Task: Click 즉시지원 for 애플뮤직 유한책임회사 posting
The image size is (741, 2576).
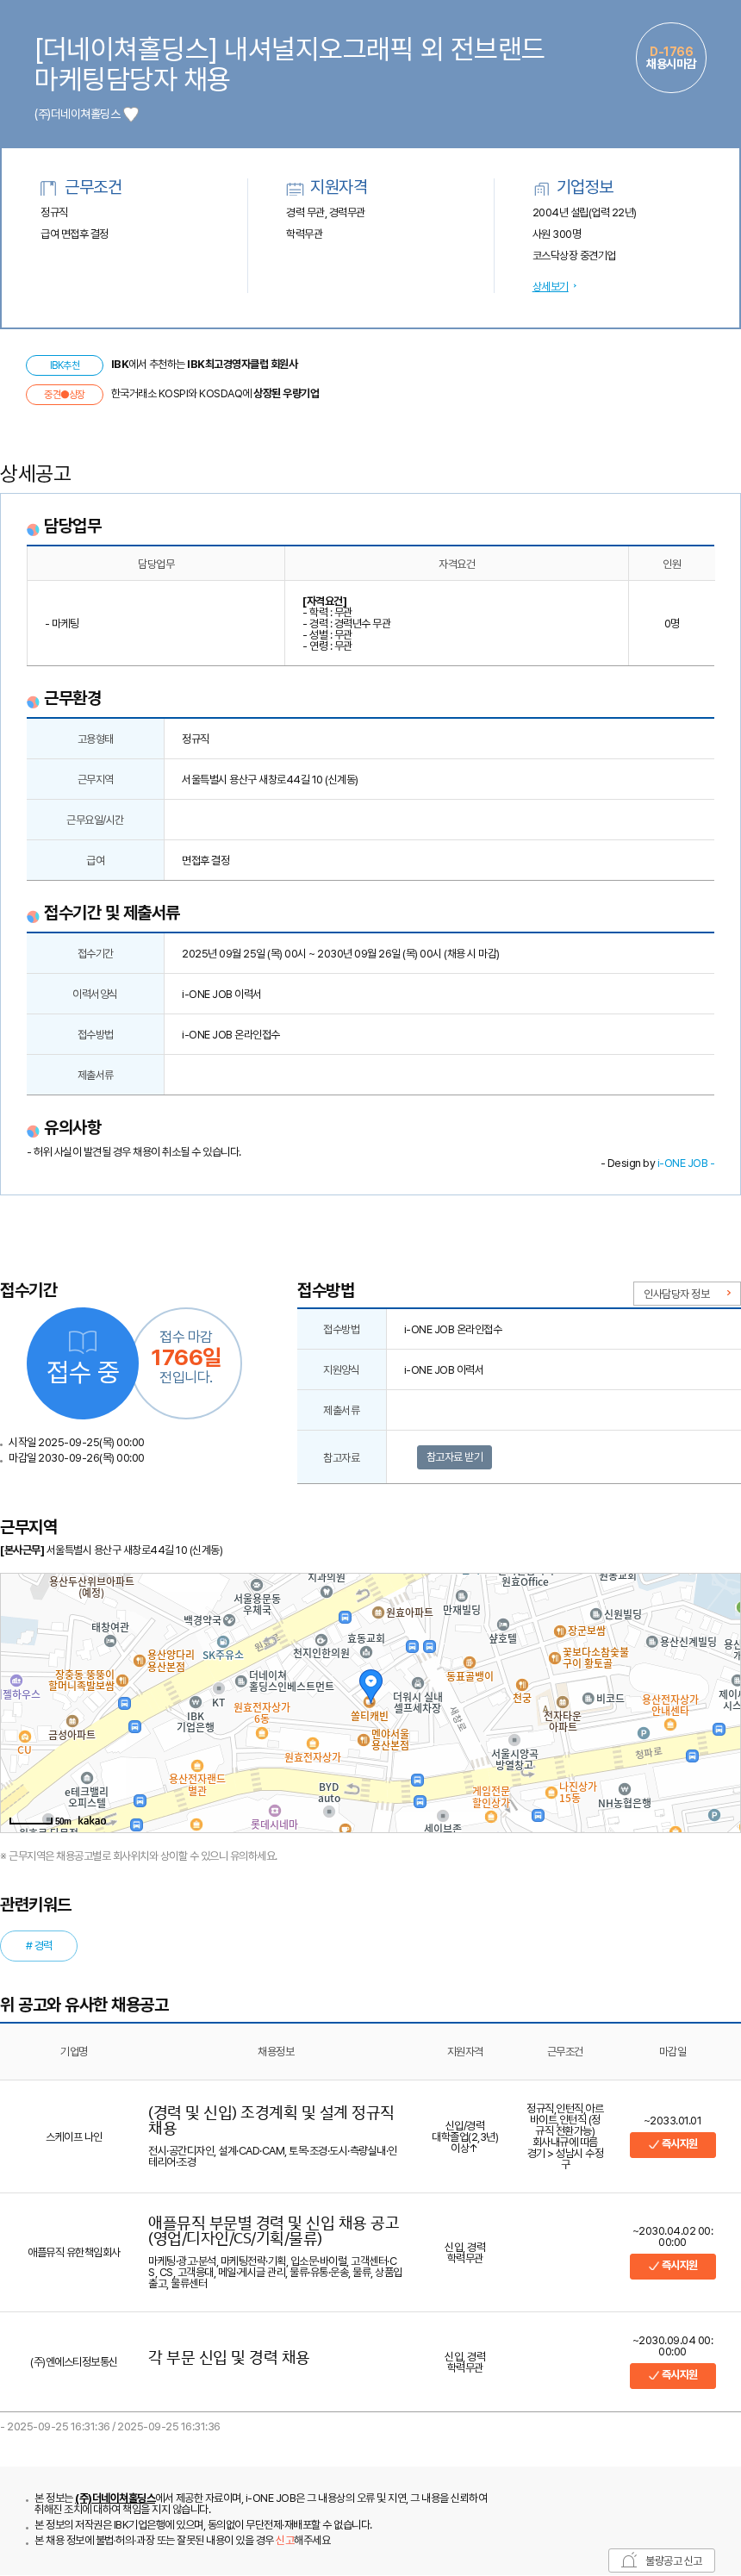Action: click(x=672, y=2265)
